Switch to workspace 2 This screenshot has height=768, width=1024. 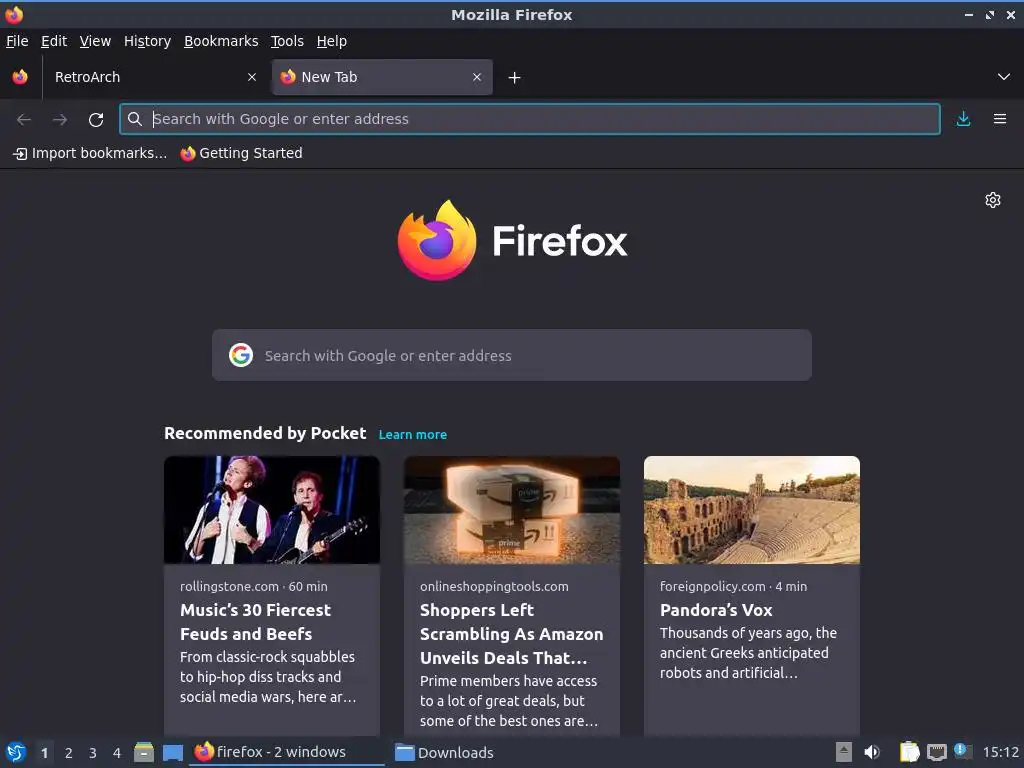coord(69,753)
